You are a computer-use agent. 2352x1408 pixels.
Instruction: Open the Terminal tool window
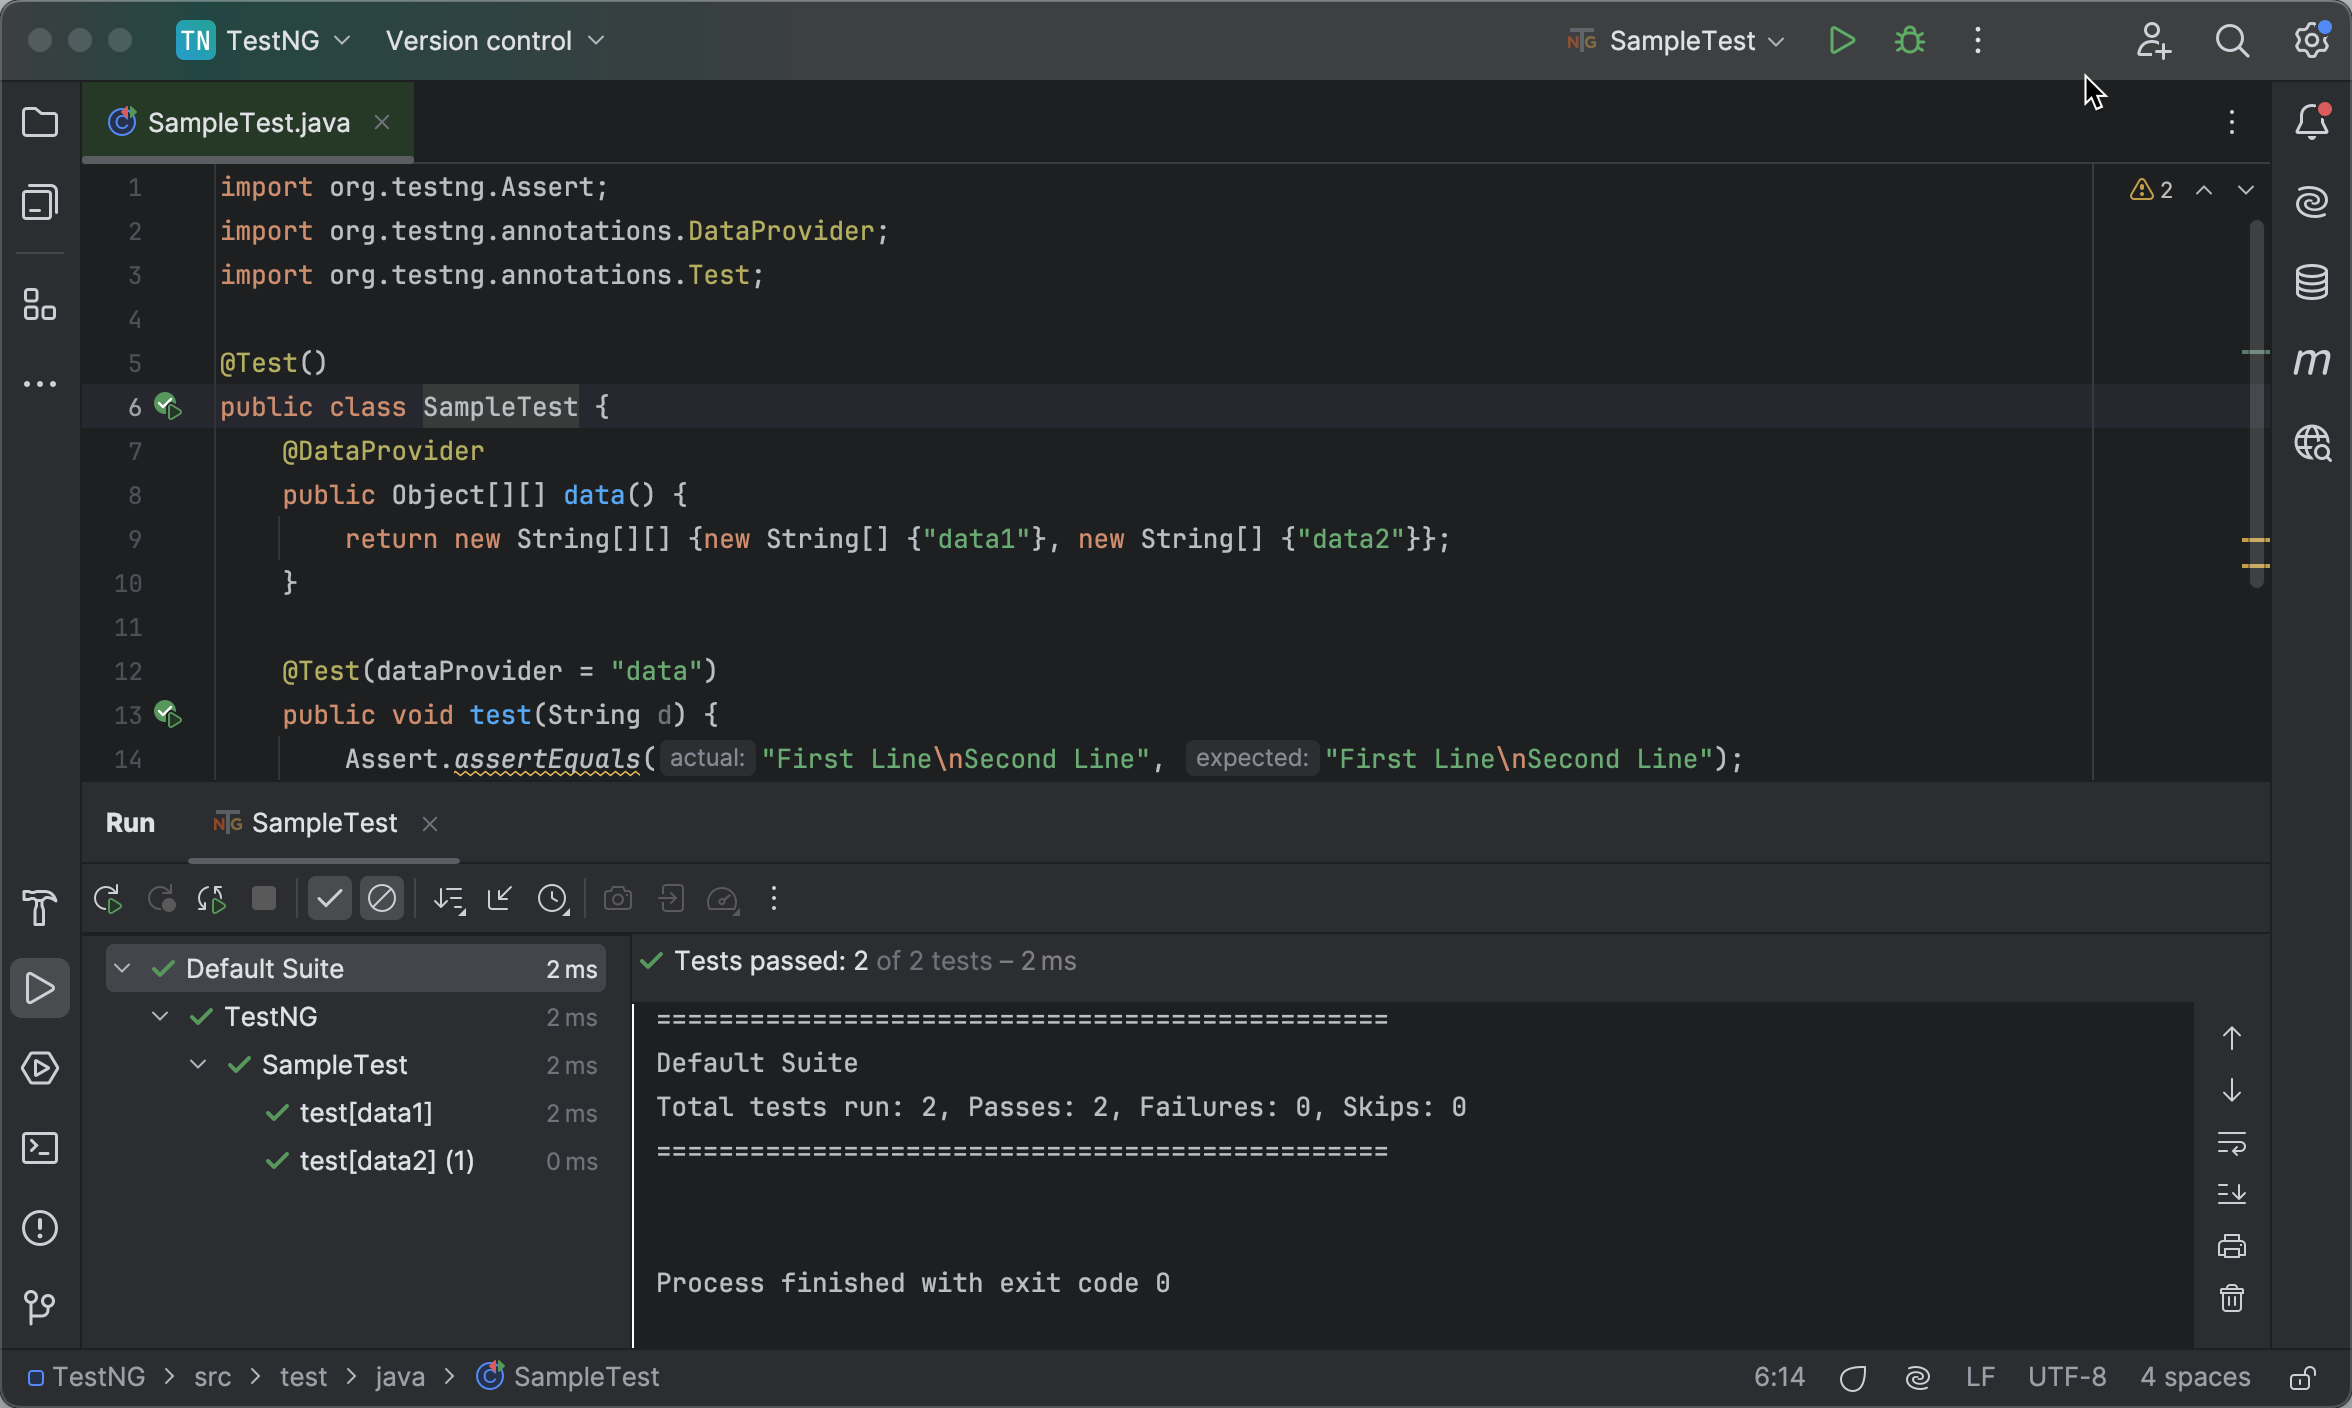click(x=40, y=1148)
